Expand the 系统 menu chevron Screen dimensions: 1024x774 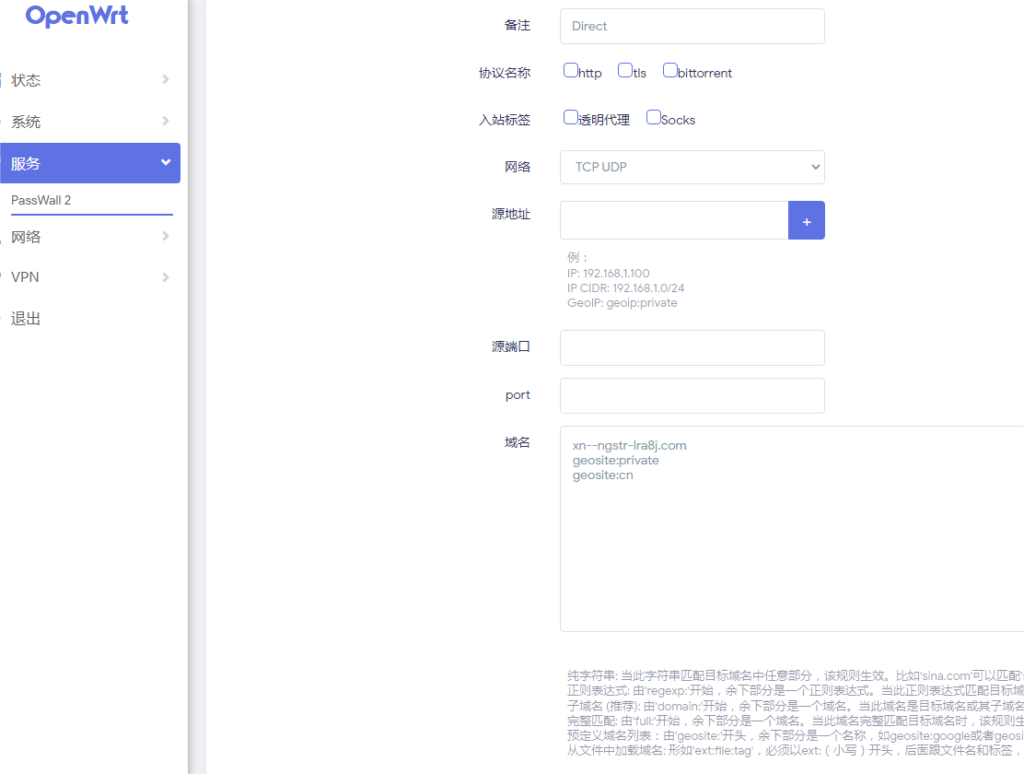point(165,122)
